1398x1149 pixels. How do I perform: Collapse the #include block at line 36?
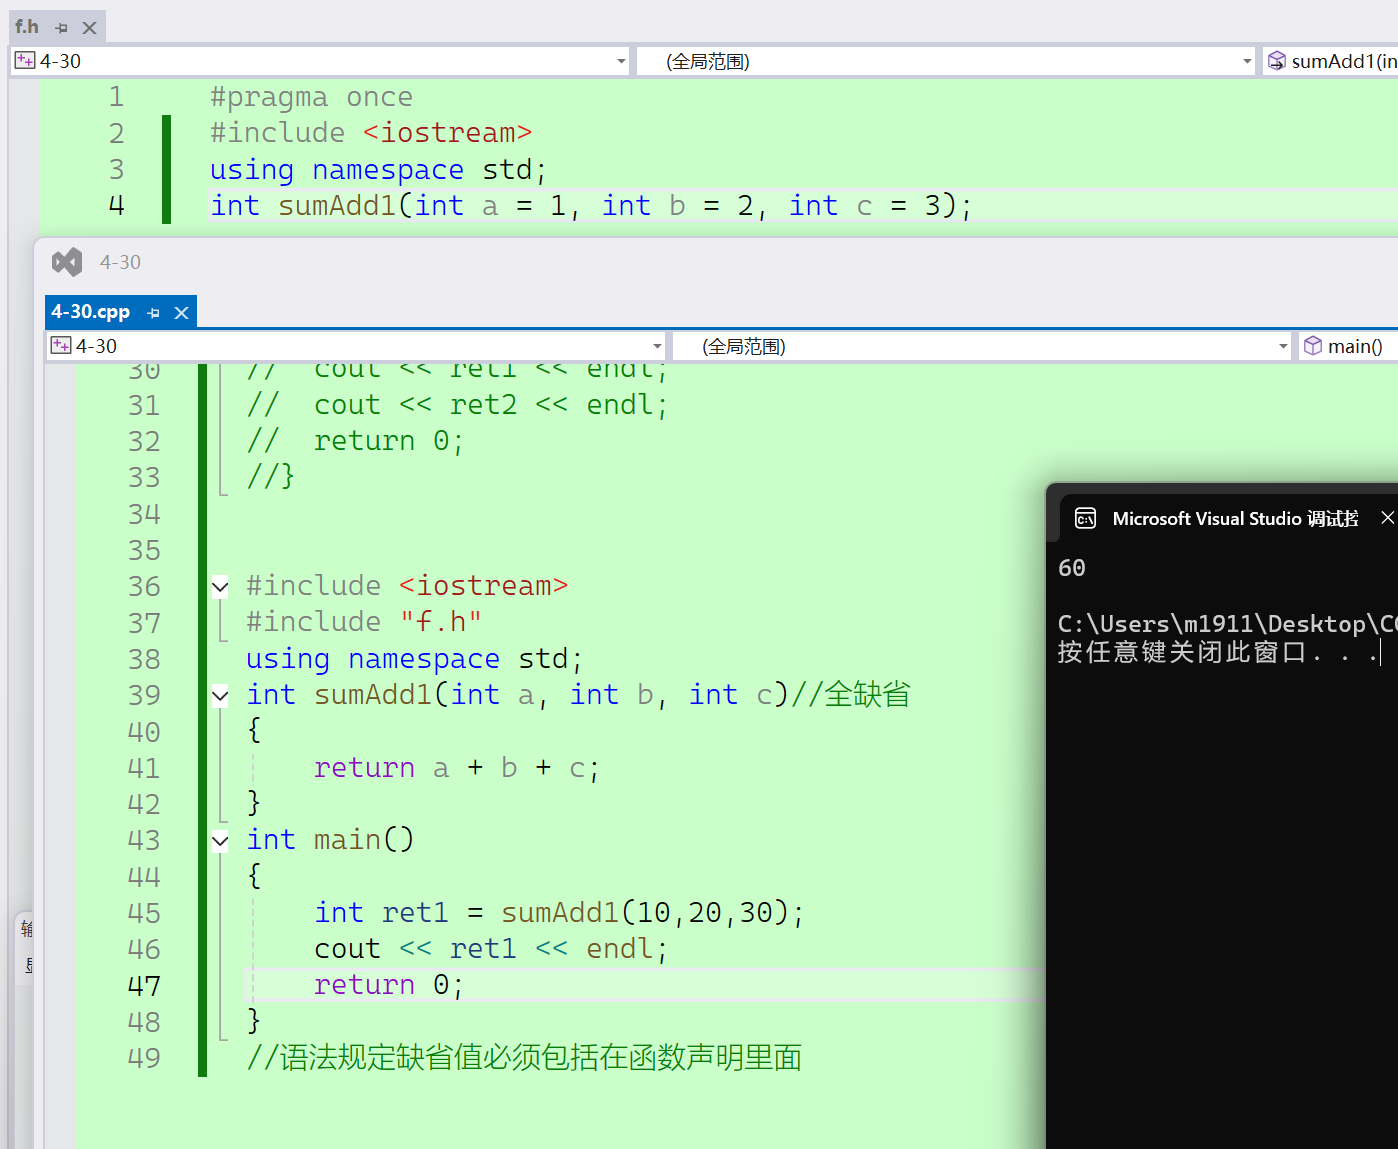[x=220, y=587]
